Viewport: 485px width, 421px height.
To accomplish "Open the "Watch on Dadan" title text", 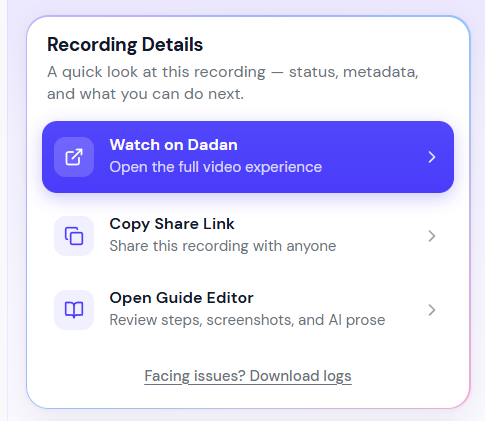I will (174, 145).
